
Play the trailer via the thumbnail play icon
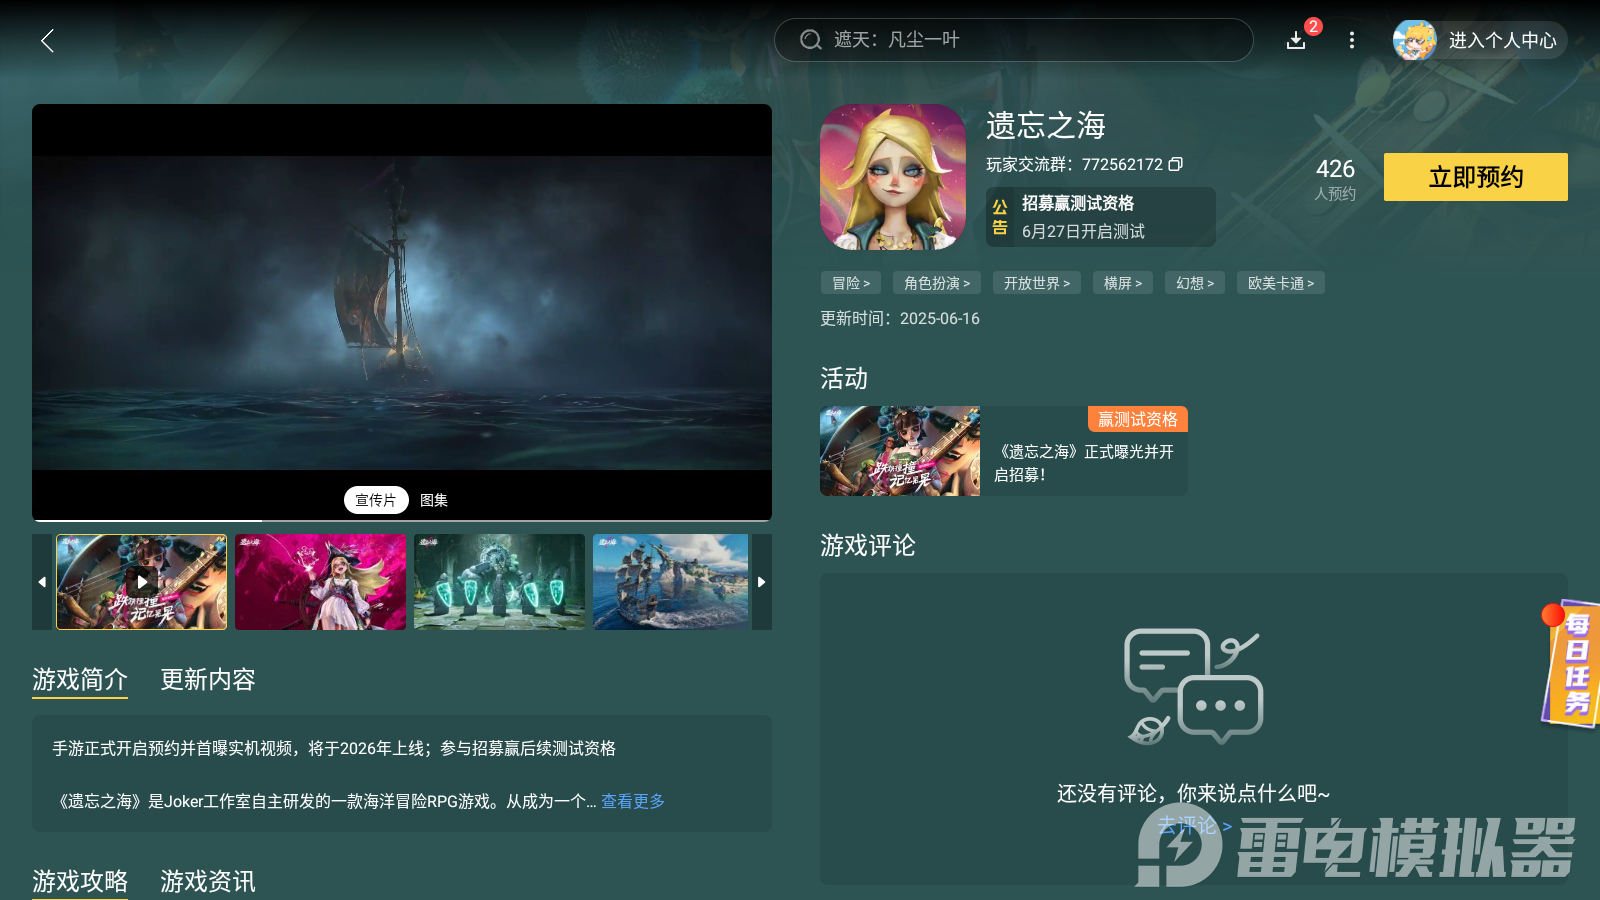(x=141, y=582)
